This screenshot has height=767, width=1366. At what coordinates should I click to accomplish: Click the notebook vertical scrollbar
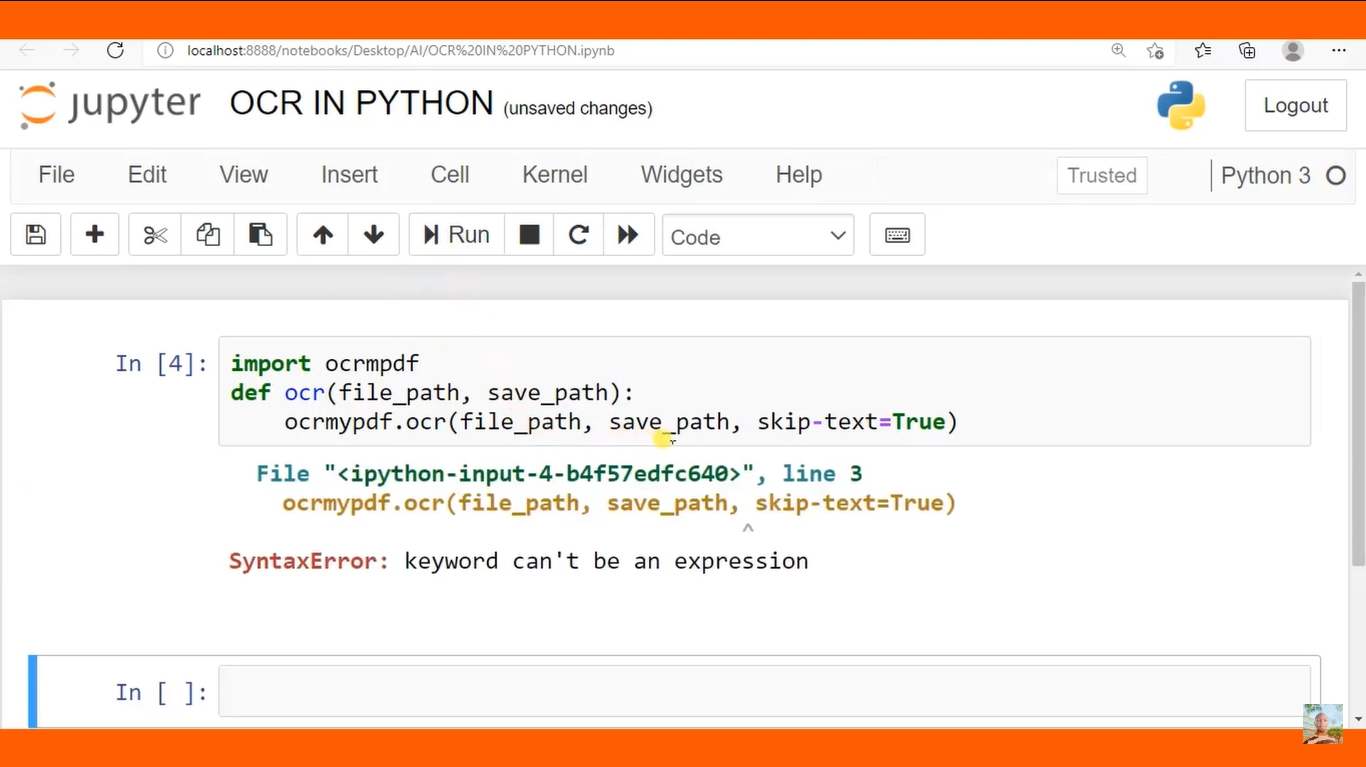(x=1358, y=425)
